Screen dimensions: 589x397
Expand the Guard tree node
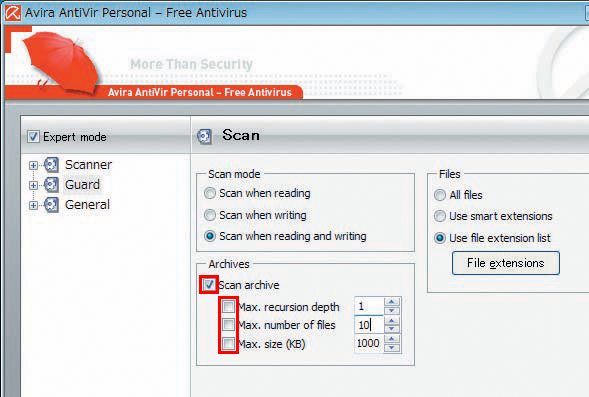pos(33,185)
